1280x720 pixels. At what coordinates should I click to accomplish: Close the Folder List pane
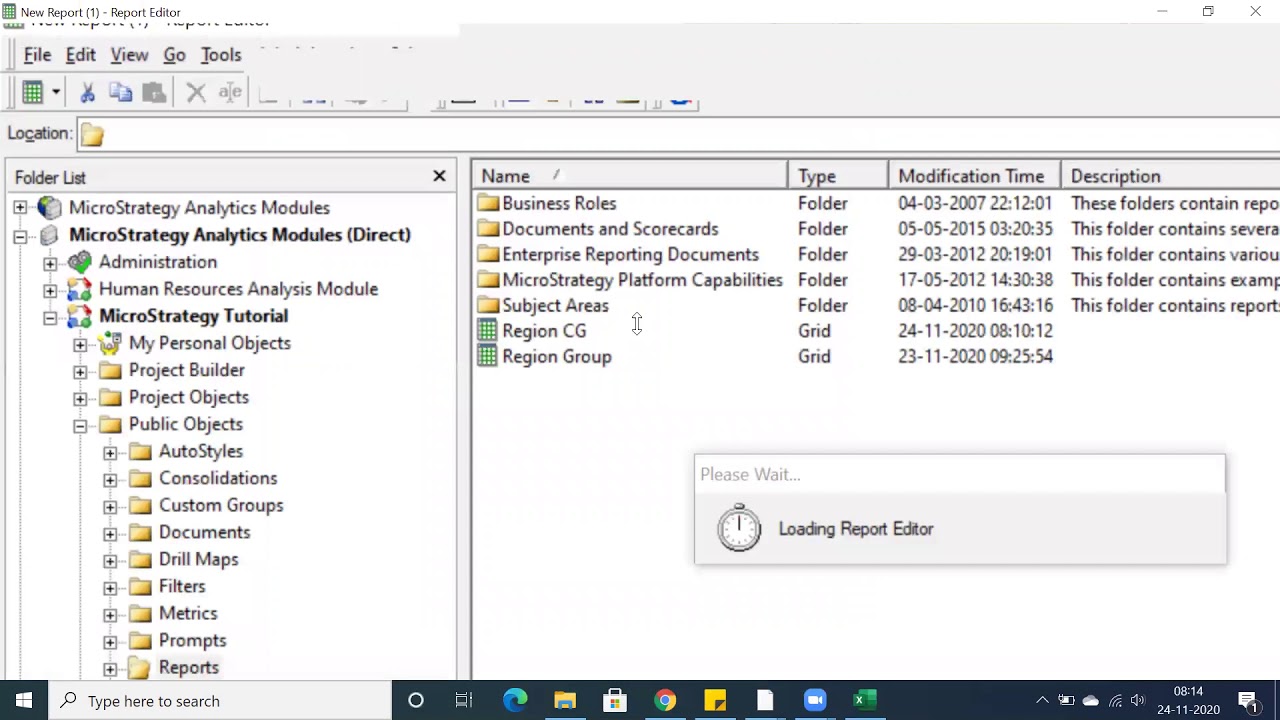tap(439, 176)
